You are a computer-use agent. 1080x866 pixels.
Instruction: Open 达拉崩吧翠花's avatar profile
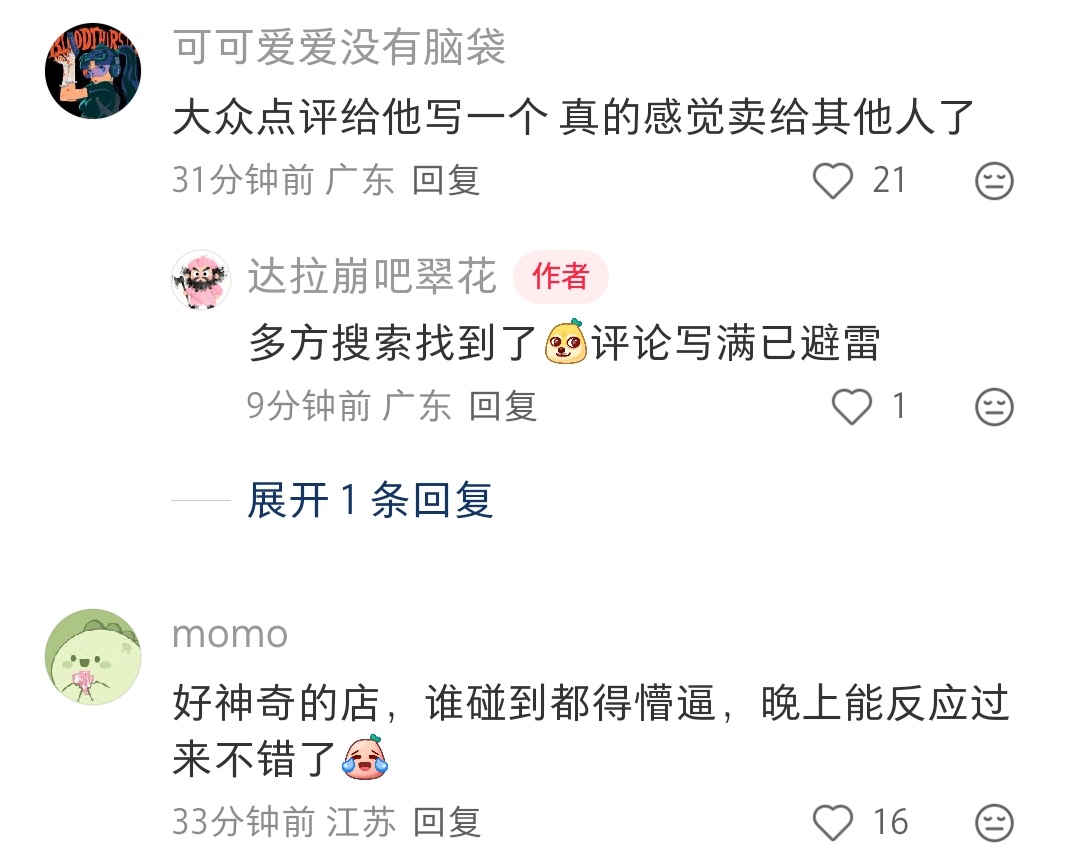(x=201, y=279)
